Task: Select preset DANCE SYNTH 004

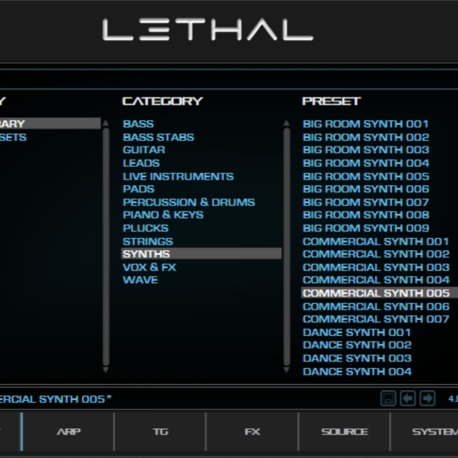Action: [357, 371]
